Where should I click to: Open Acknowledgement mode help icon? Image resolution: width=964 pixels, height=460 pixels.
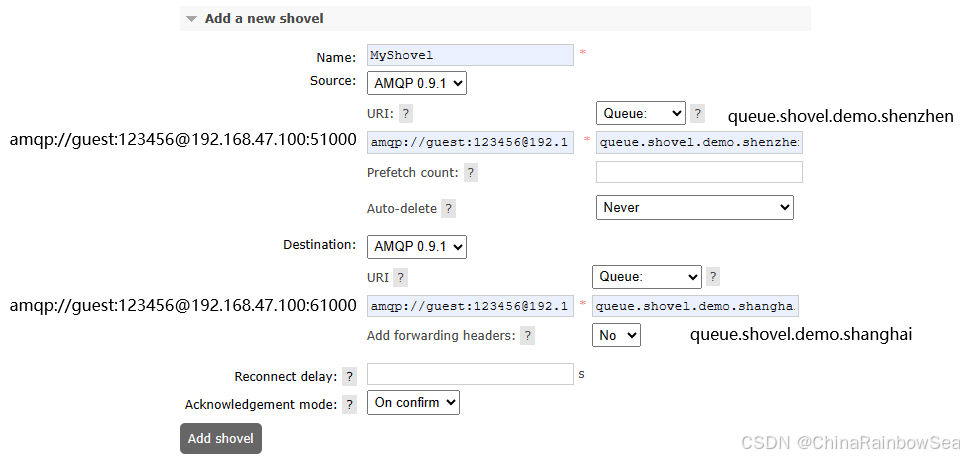350,405
